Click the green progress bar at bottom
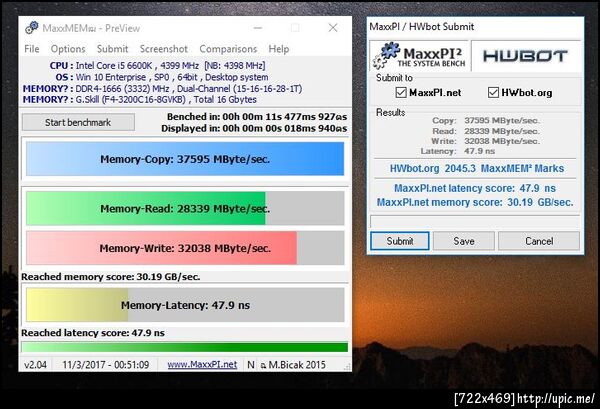Image resolution: width=600 pixels, height=409 pixels. (185, 347)
